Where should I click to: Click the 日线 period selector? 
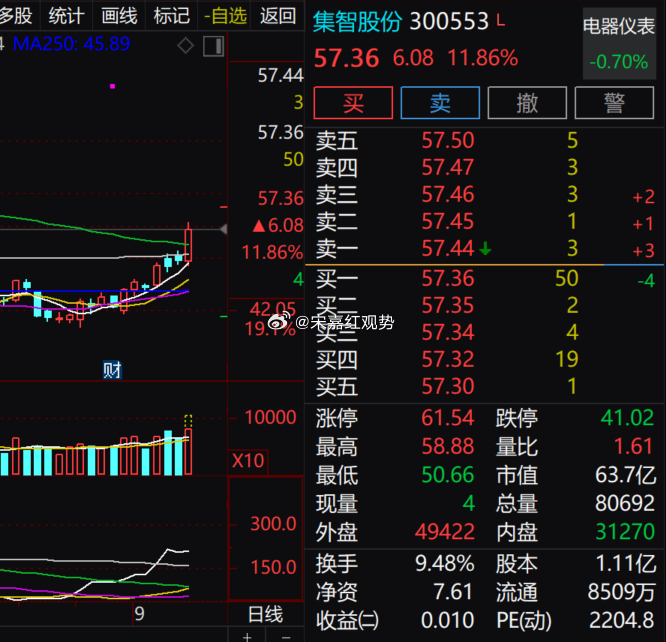tap(265, 614)
